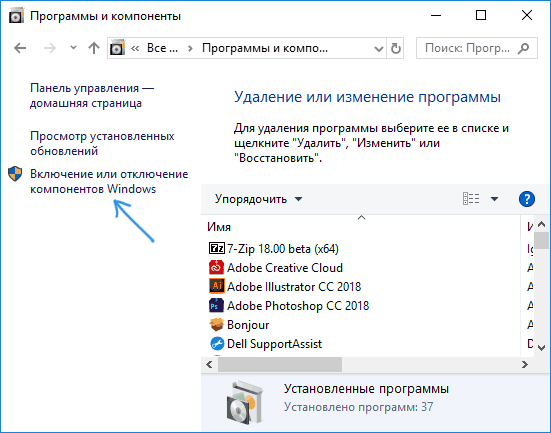Click the Forward navigation arrow
This screenshot has width=551, height=433.
pyautogui.click(x=50, y=48)
